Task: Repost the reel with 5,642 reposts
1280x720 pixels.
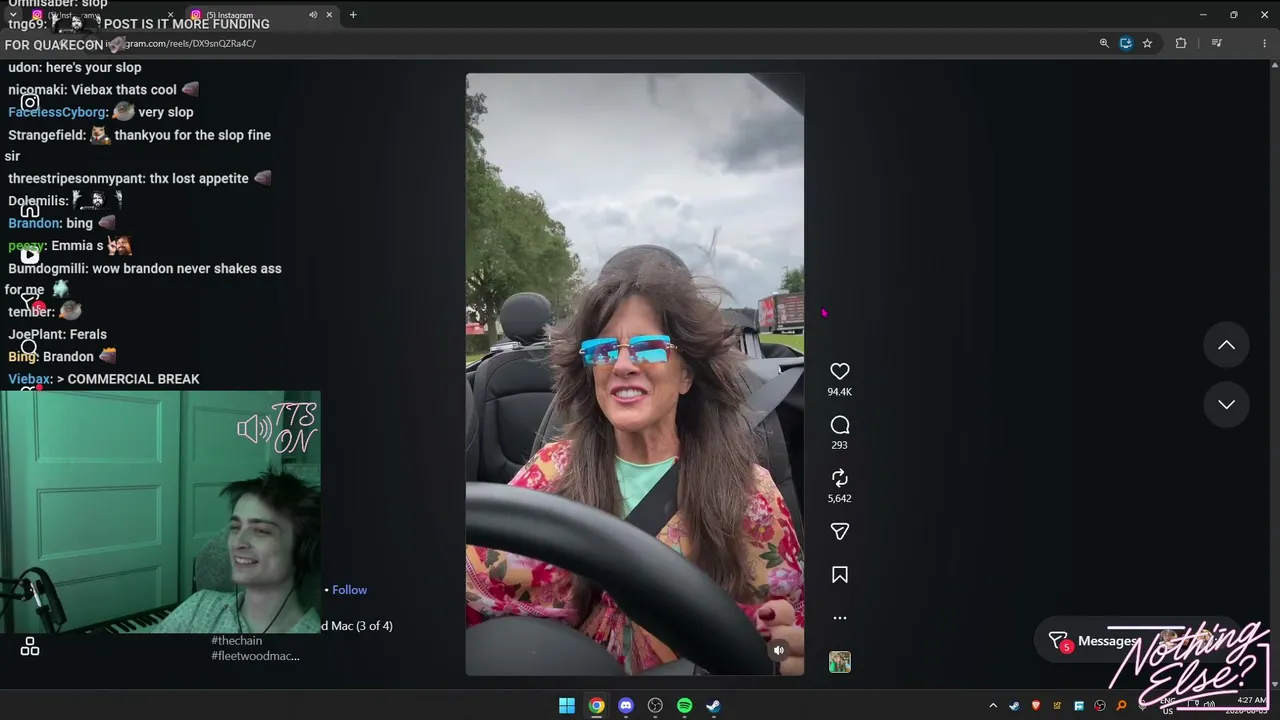Action: [x=839, y=478]
